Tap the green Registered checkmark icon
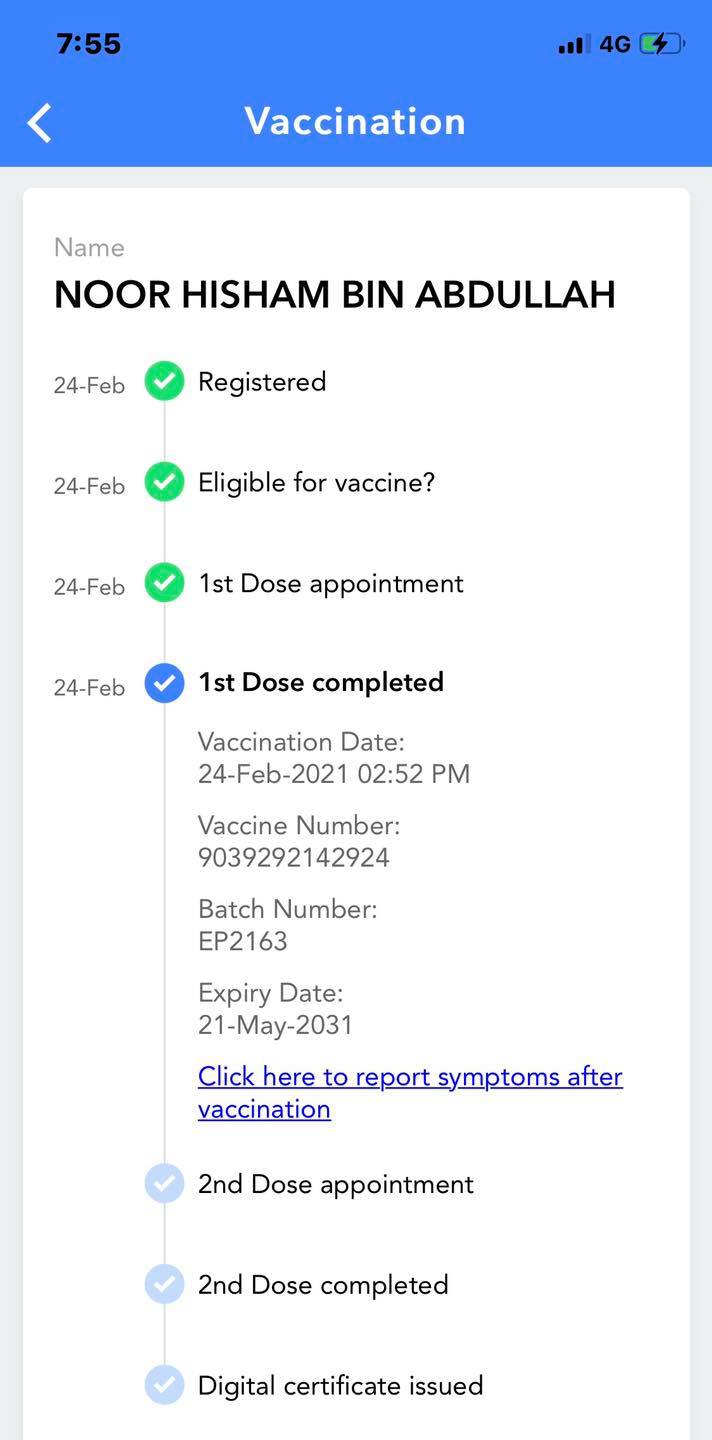The height and width of the screenshot is (1440, 712). tap(164, 381)
